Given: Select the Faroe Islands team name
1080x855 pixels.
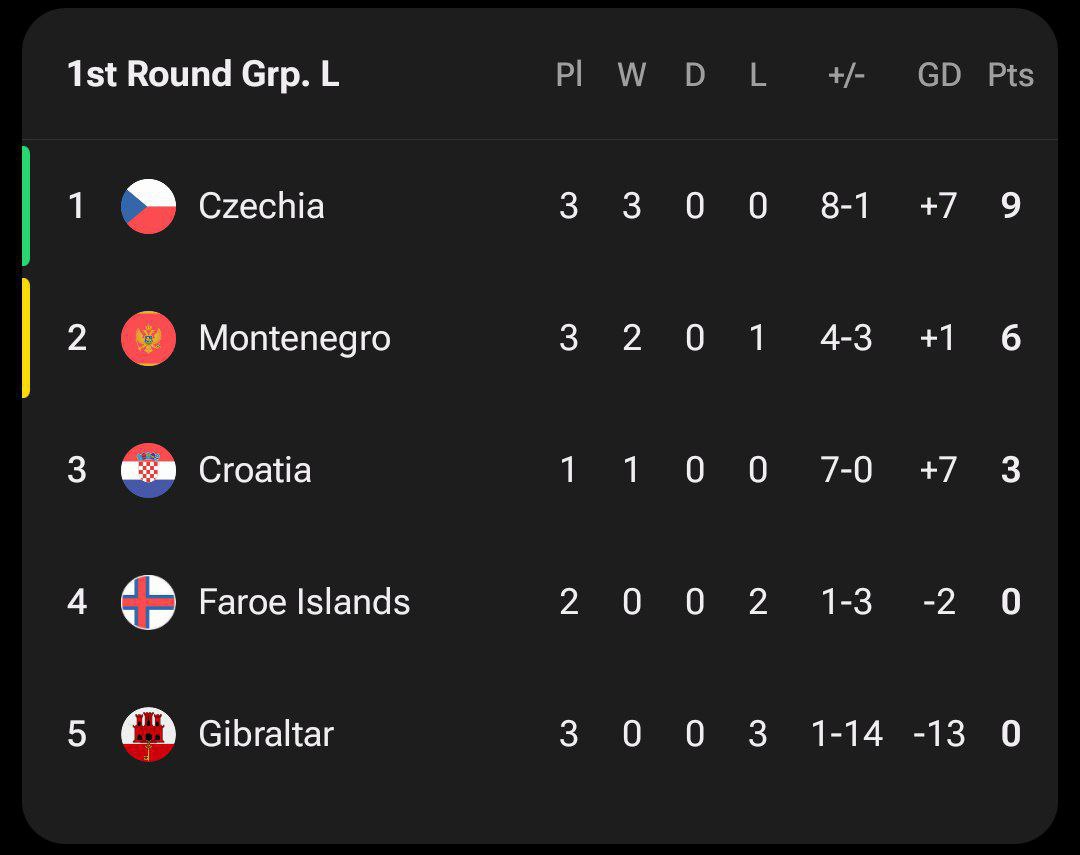Looking at the screenshot, I should point(304,602).
